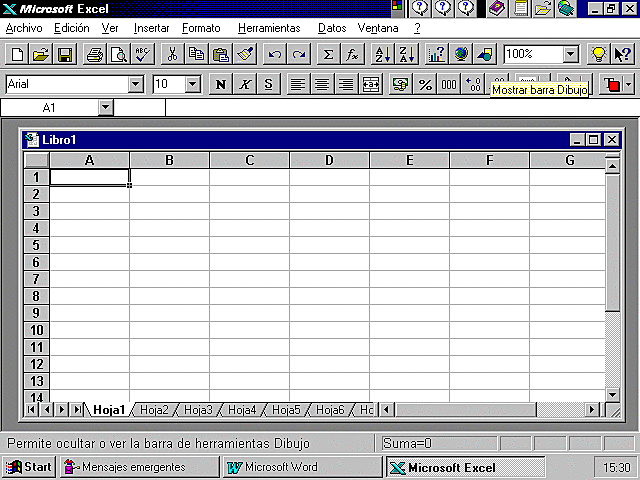Click the vertical scrollbar down arrow
This screenshot has height=480, width=640.
612,394
